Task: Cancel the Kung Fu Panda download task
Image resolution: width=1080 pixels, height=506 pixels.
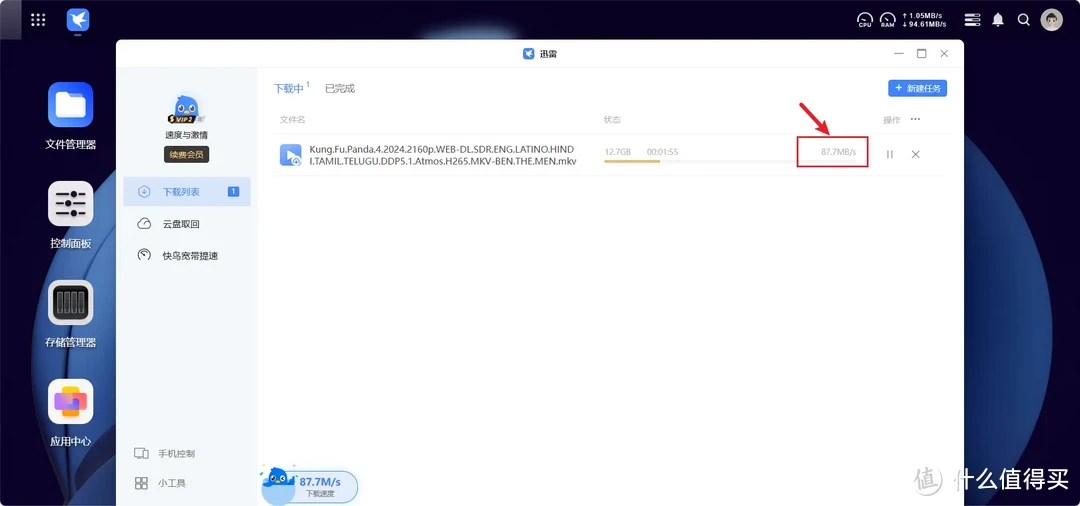Action: pyautogui.click(x=915, y=154)
